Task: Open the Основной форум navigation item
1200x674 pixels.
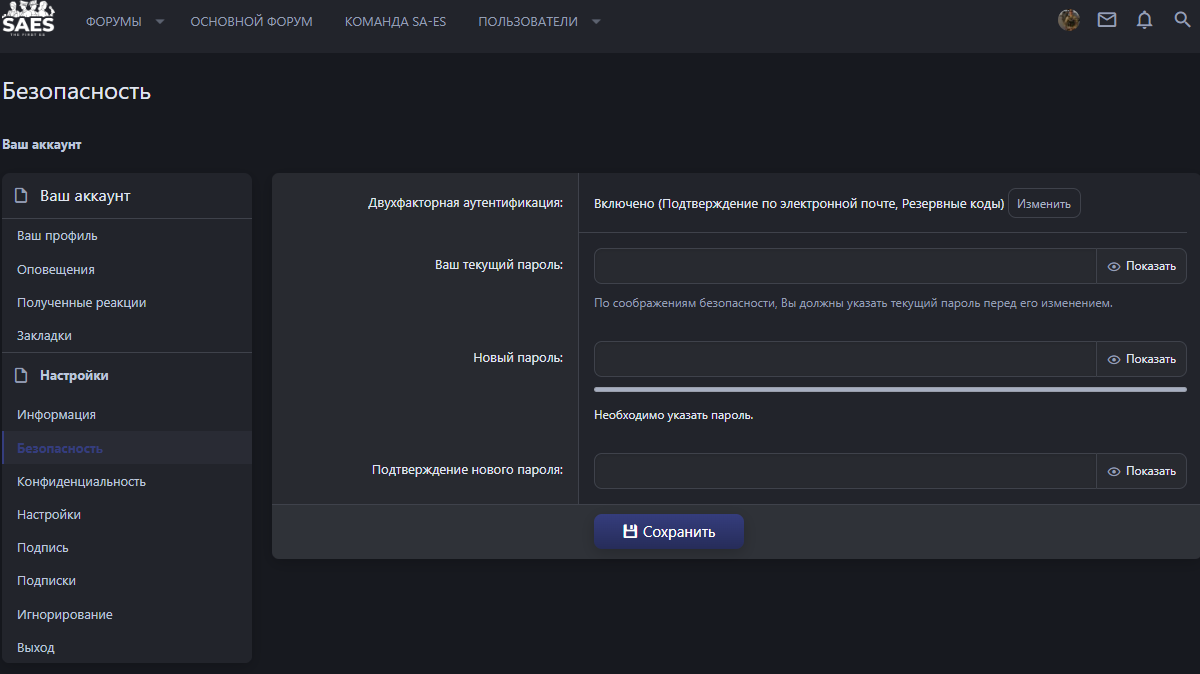Action: 251,21
